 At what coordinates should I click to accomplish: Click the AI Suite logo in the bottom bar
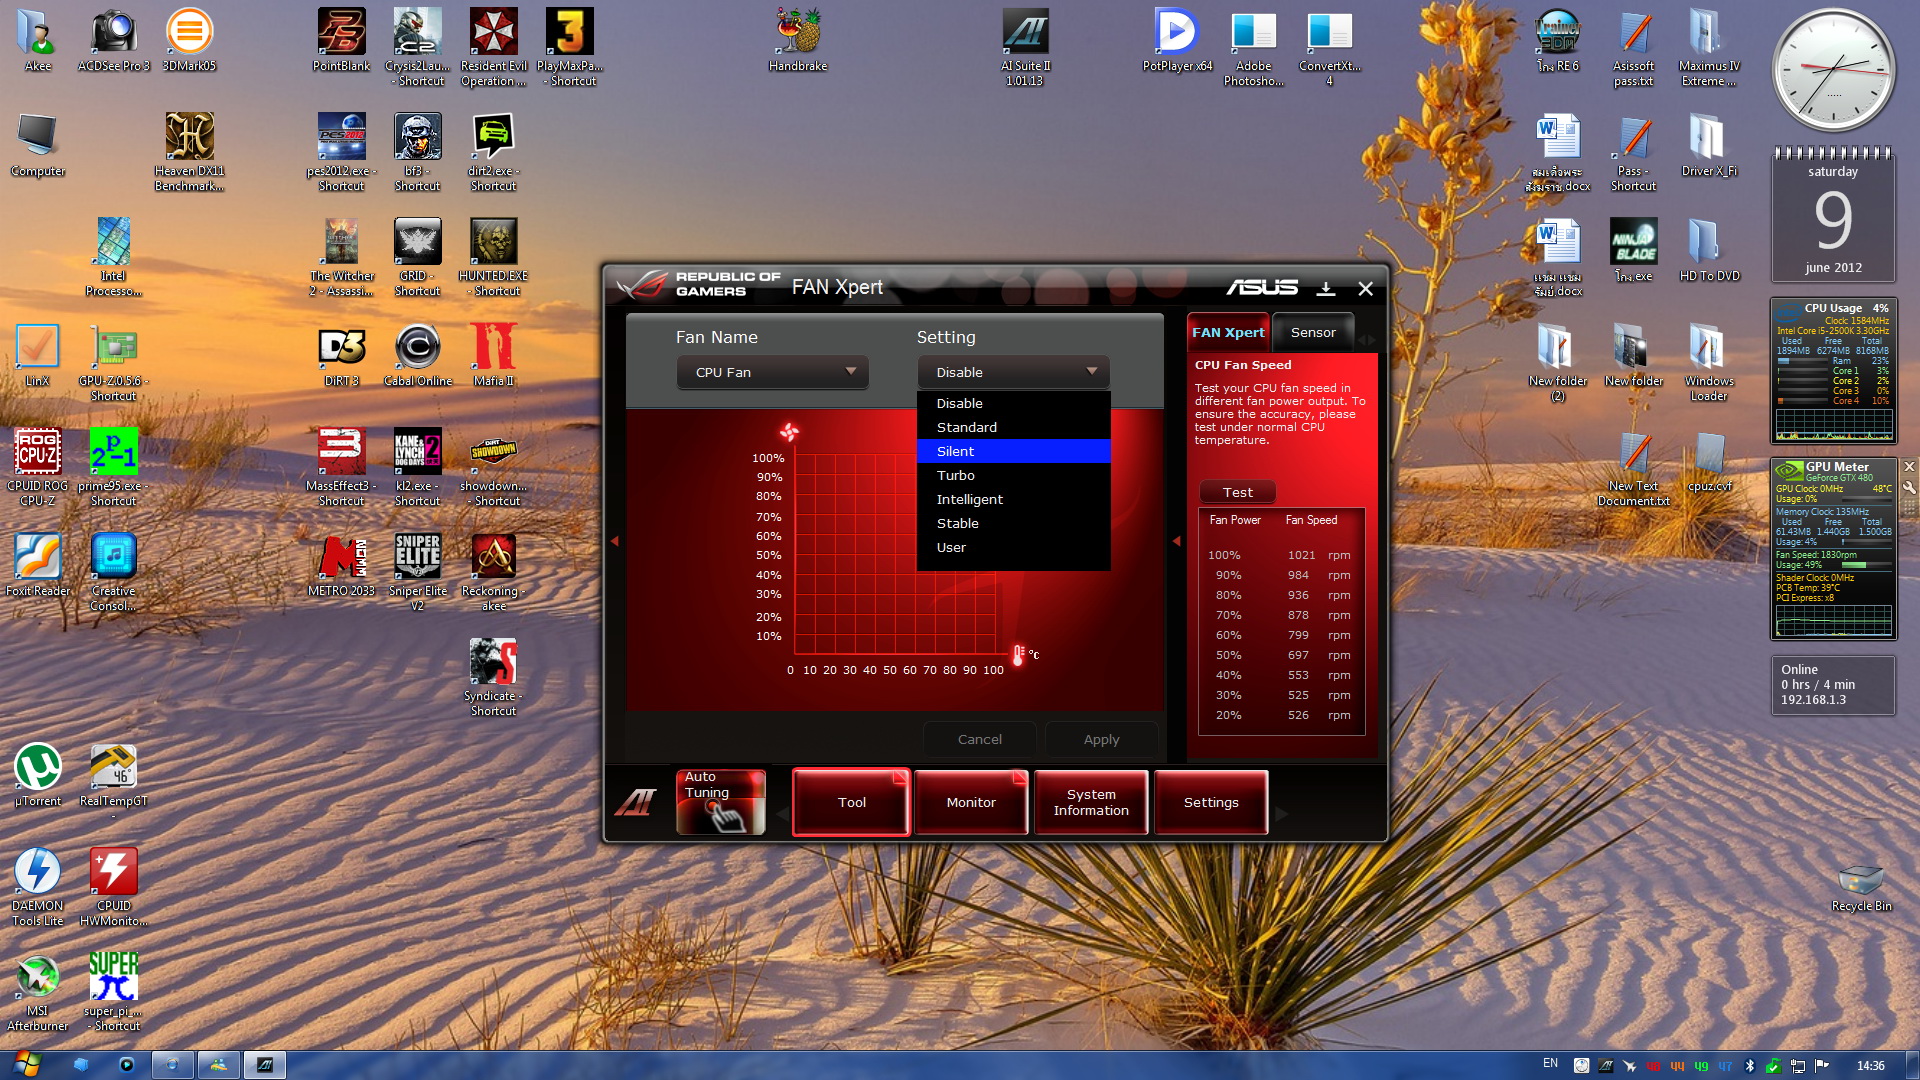pyautogui.click(x=636, y=802)
